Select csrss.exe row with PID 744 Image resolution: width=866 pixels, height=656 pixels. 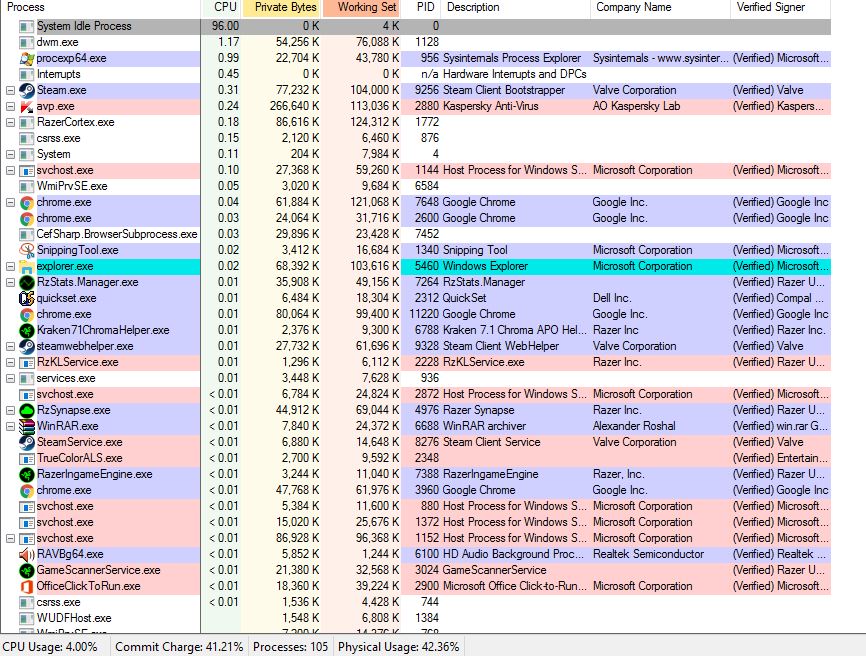(x=415, y=602)
